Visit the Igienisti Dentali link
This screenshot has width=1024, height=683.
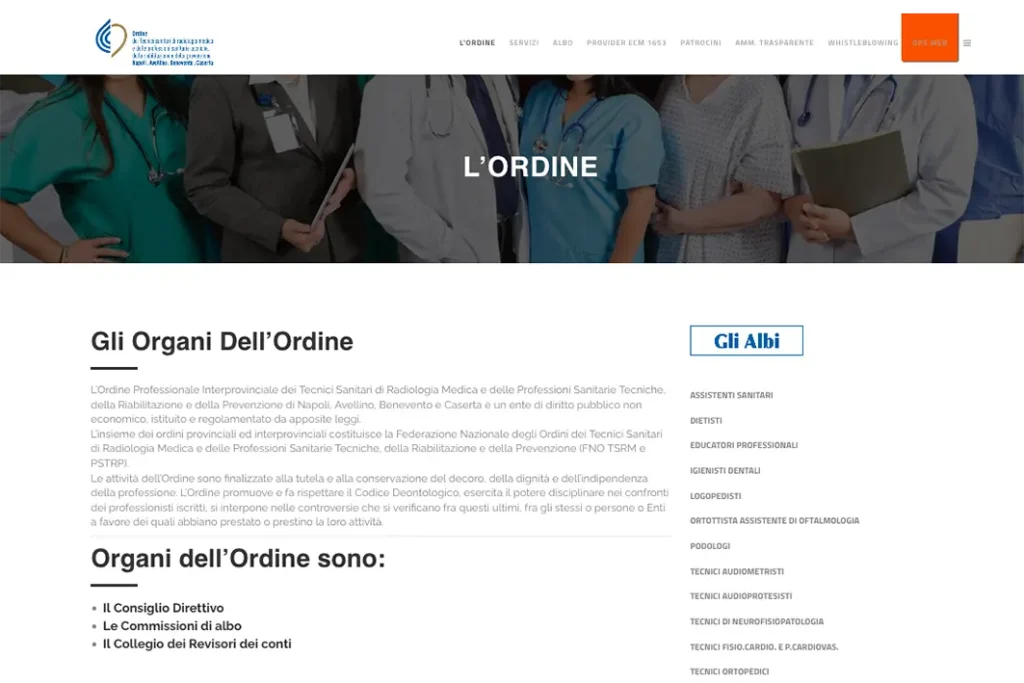click(x=725, y=471)
